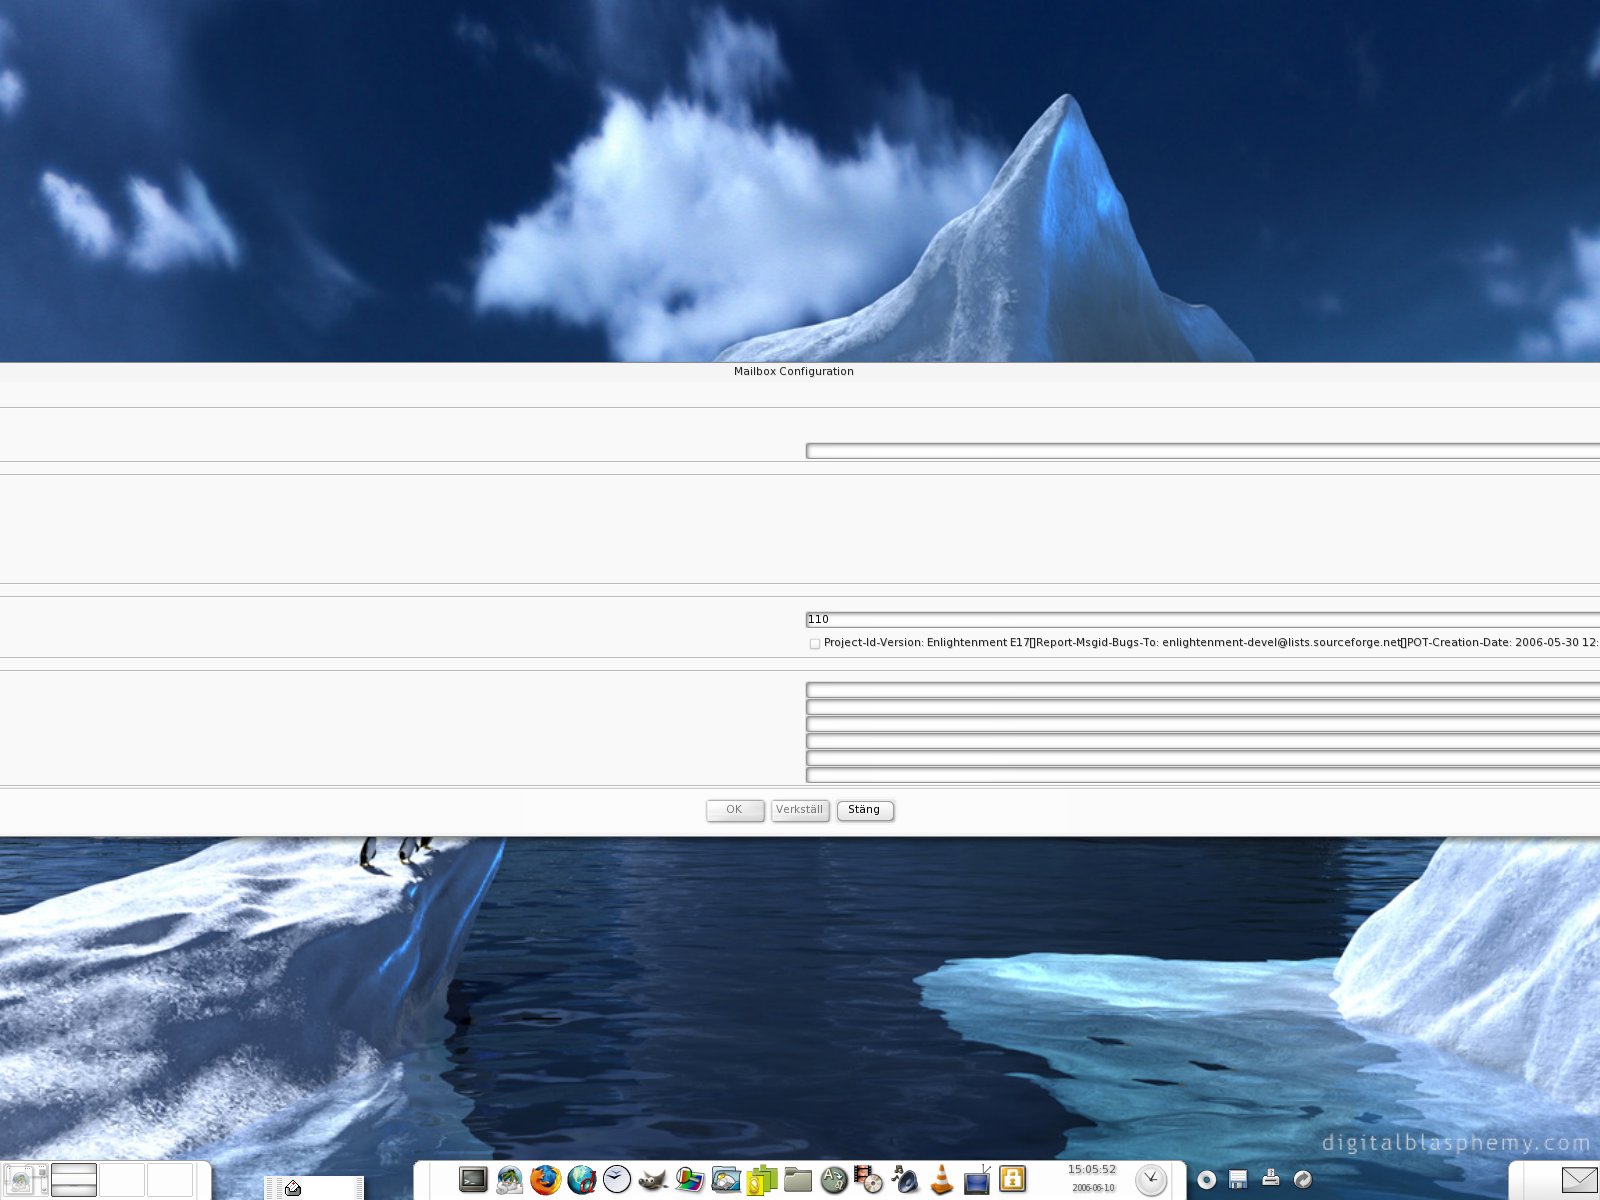Launch GIMP from the dock
Image resolution: width=1600 pixels, height=1200 pixels.
click(653, 1181)
